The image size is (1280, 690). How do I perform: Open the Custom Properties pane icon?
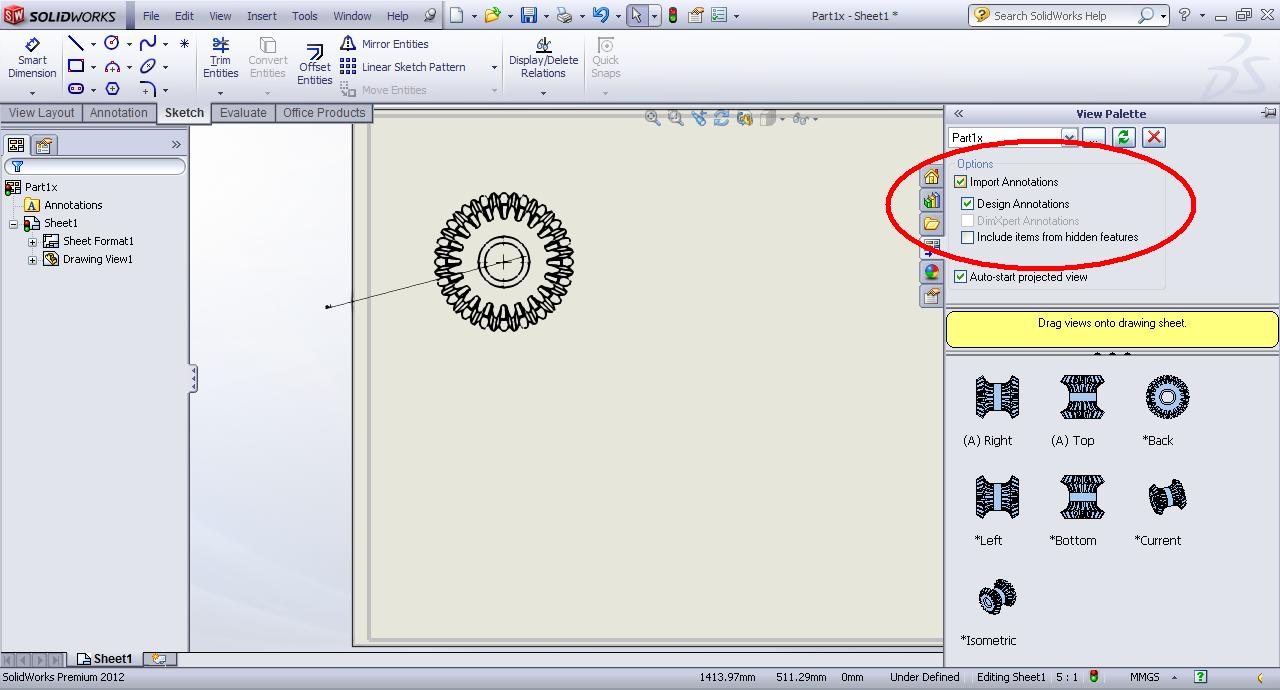(x=931, y=296)
